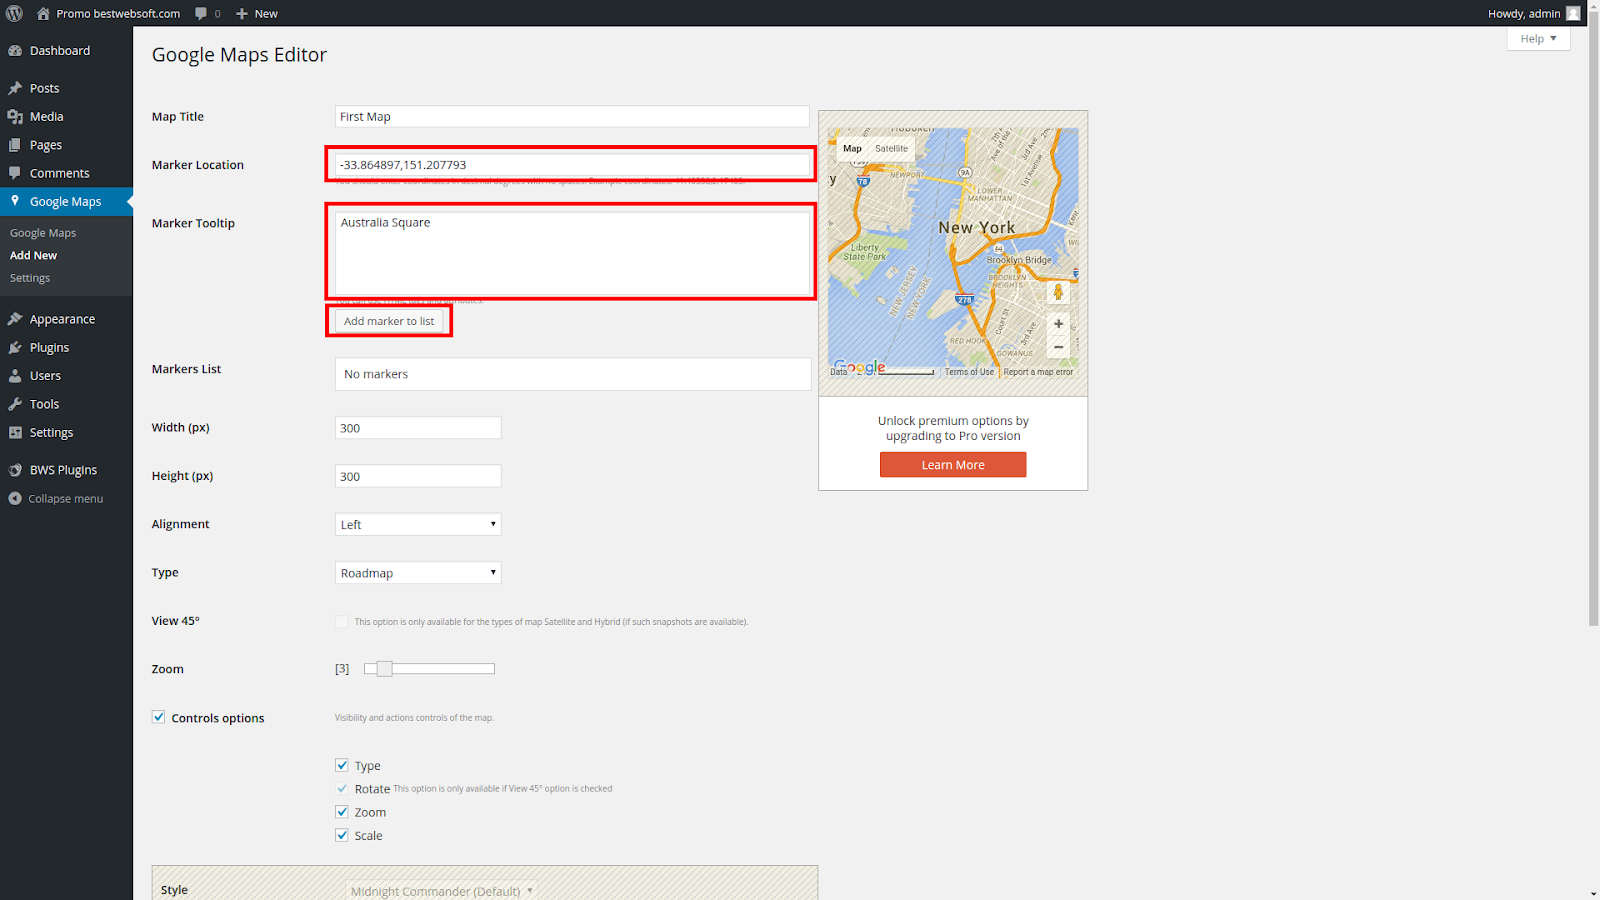
Task: Click the Posts pushpin icon
Action: coord(15,88)
